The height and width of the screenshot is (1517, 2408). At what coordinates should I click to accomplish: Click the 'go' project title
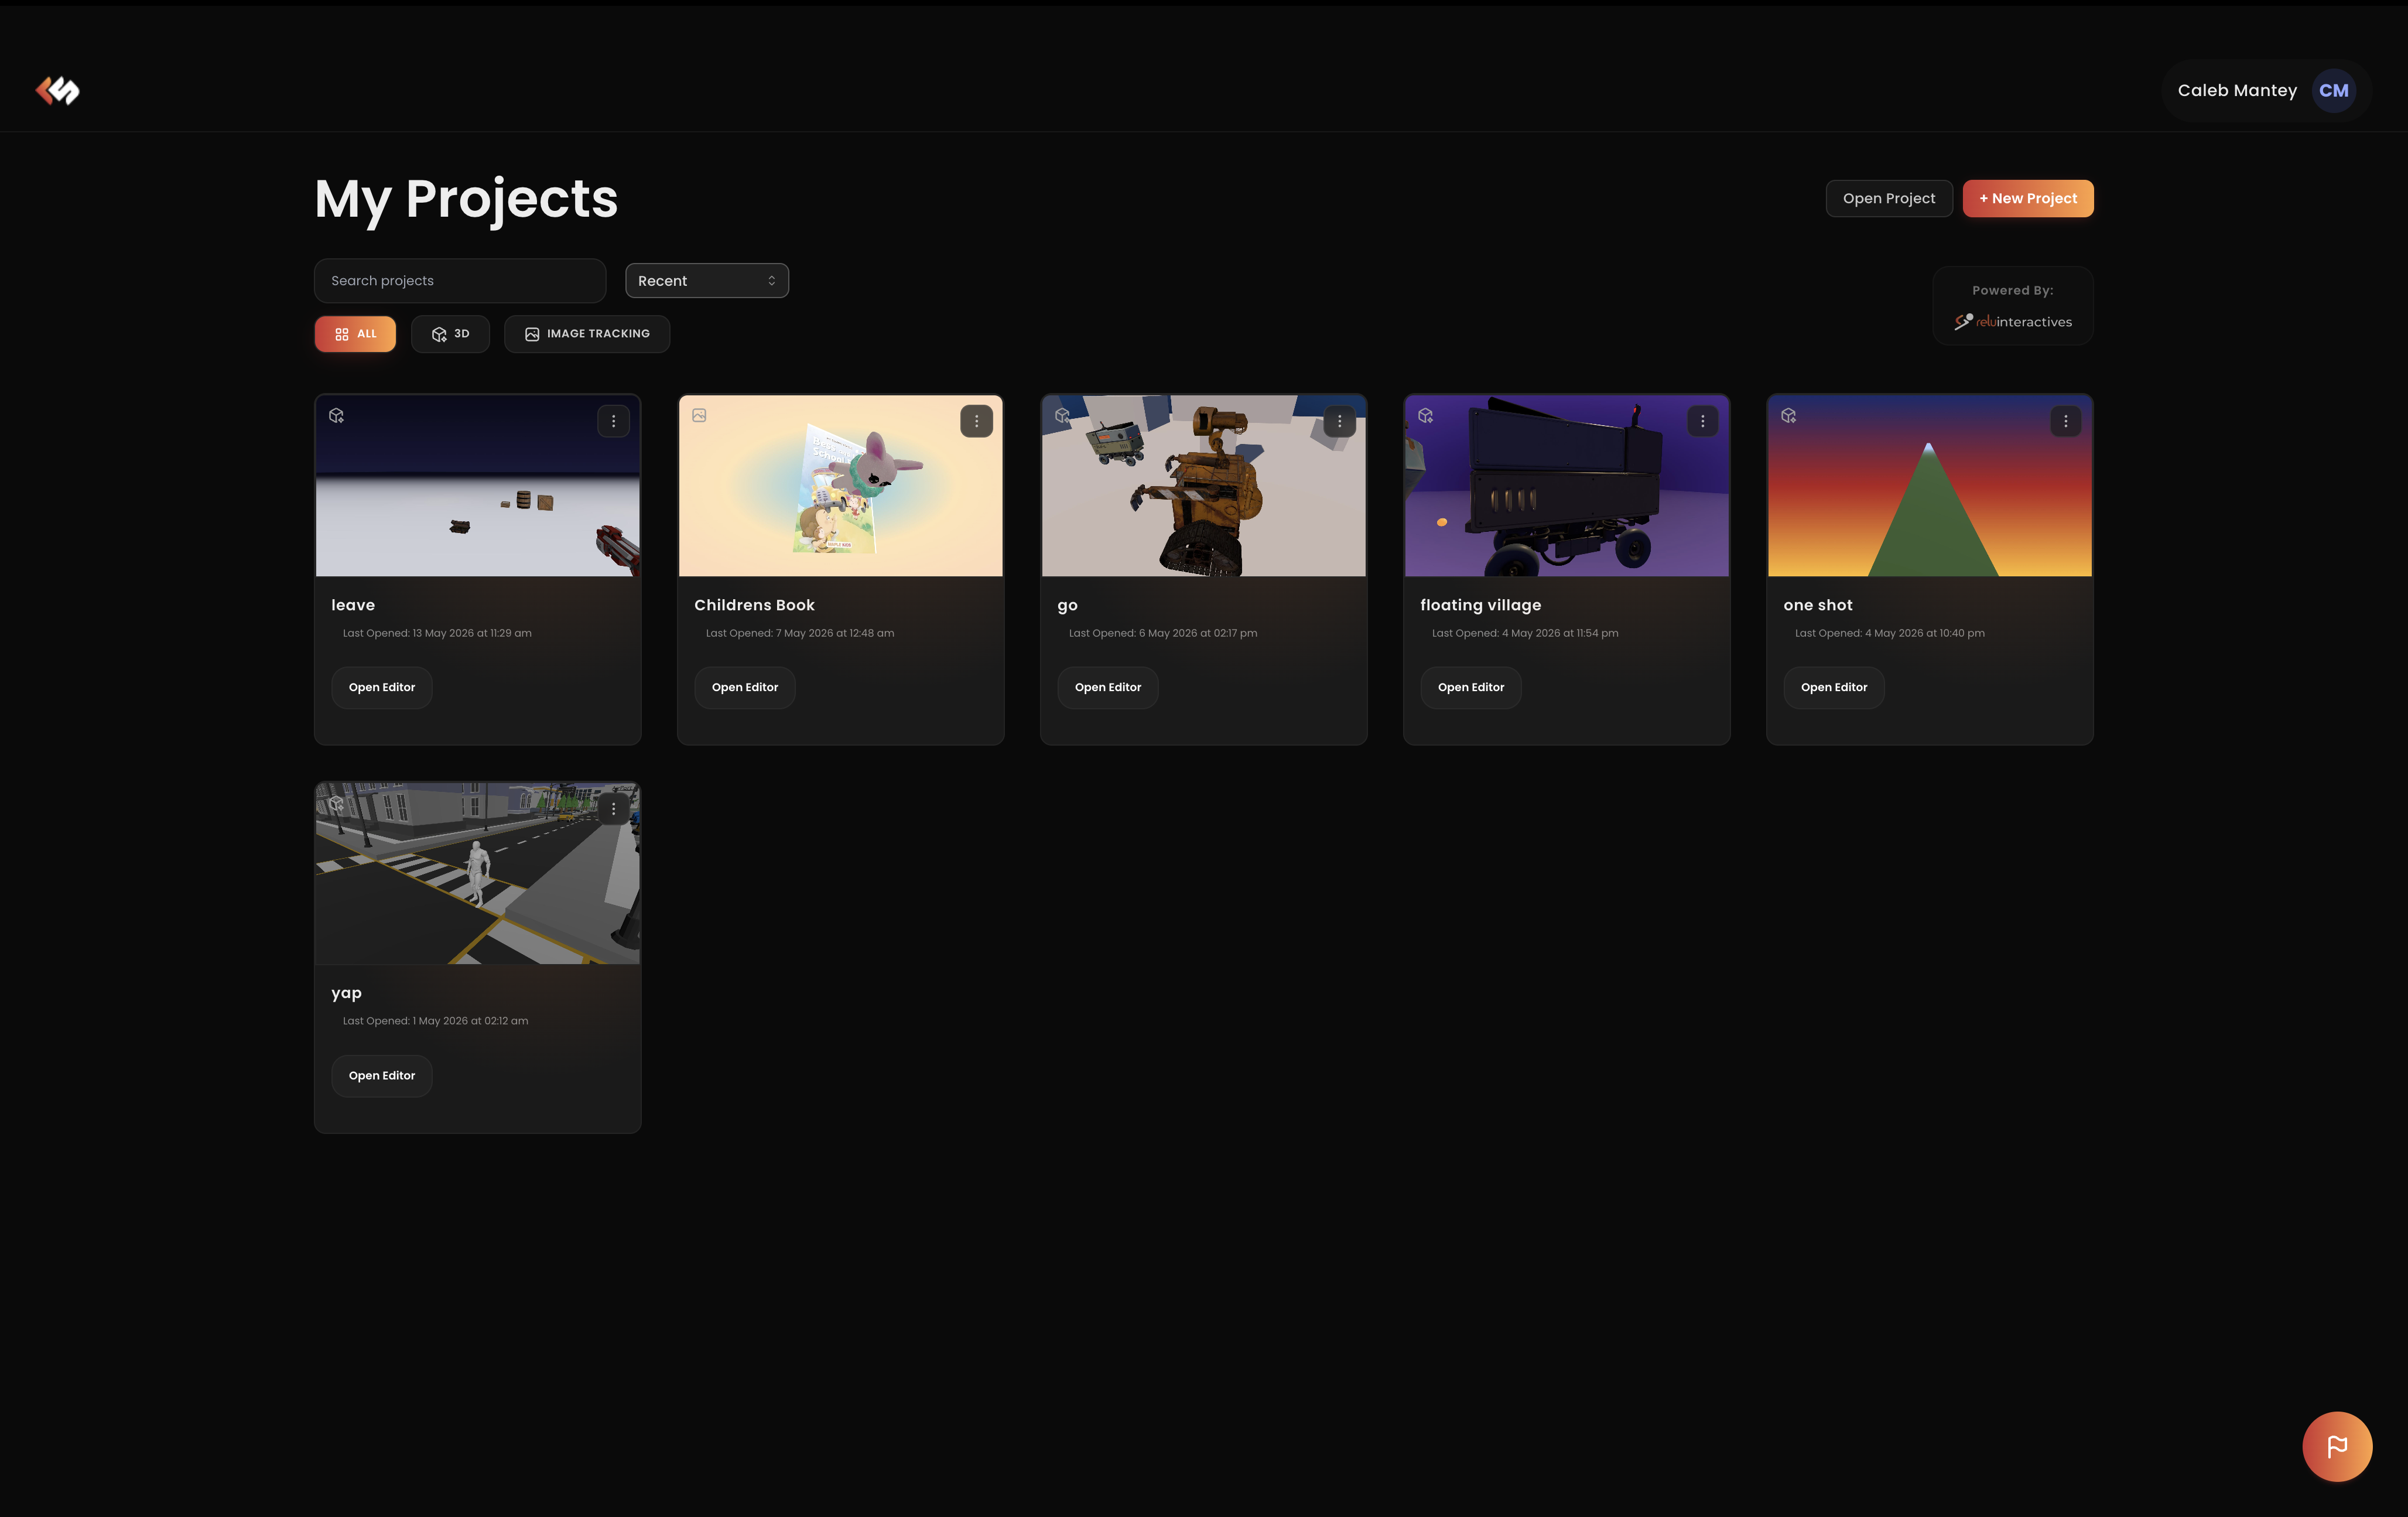coord(1067,606)
